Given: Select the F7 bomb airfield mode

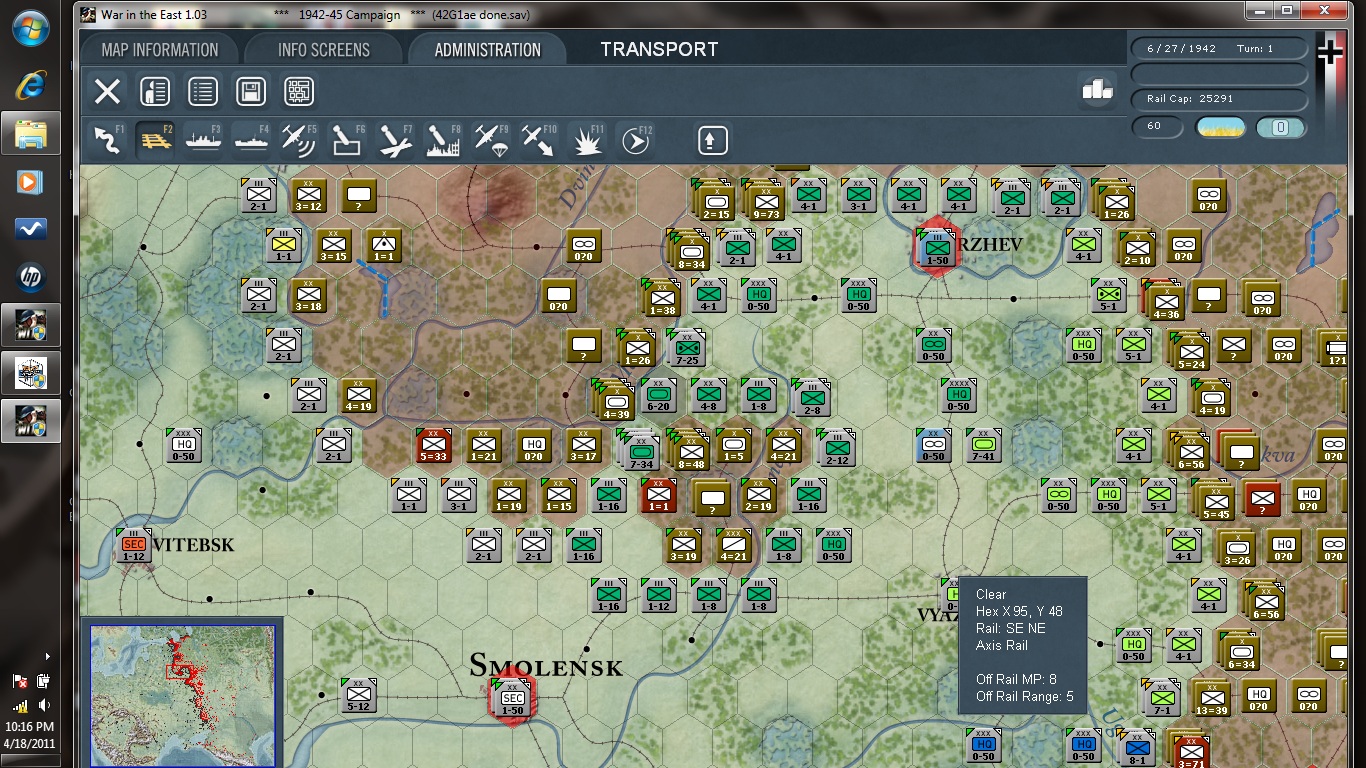Looking at the screenshot, I should (396, 140).
